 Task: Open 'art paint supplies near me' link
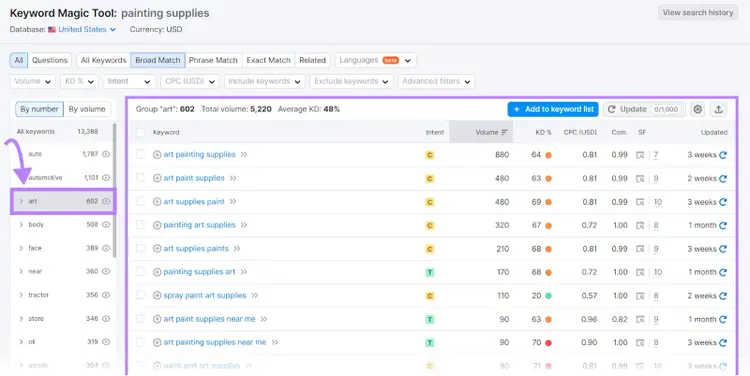[210, 319]
